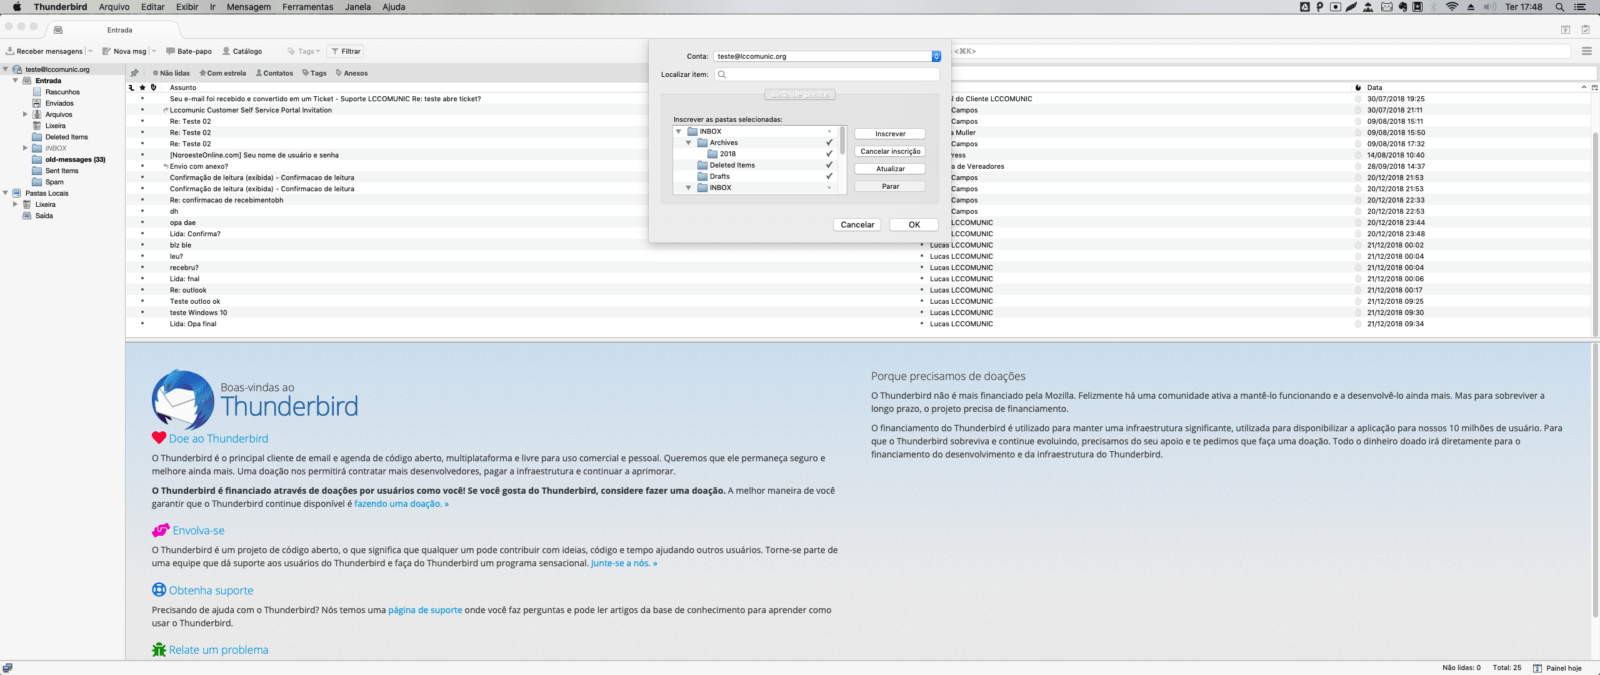Expand the Arquivos folder

(x=25, y=114)
